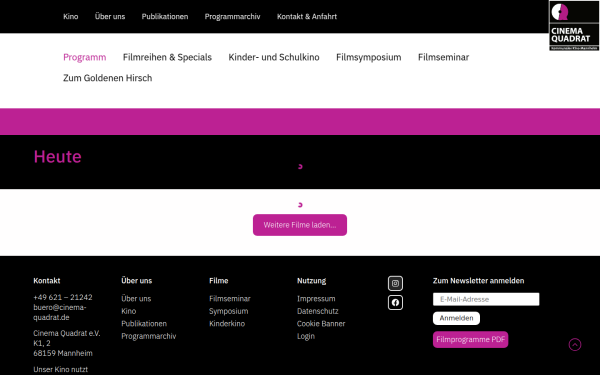600x375 pixels.
Task: Open Über uns in top navigation
Action: click(x=110, y=16)
